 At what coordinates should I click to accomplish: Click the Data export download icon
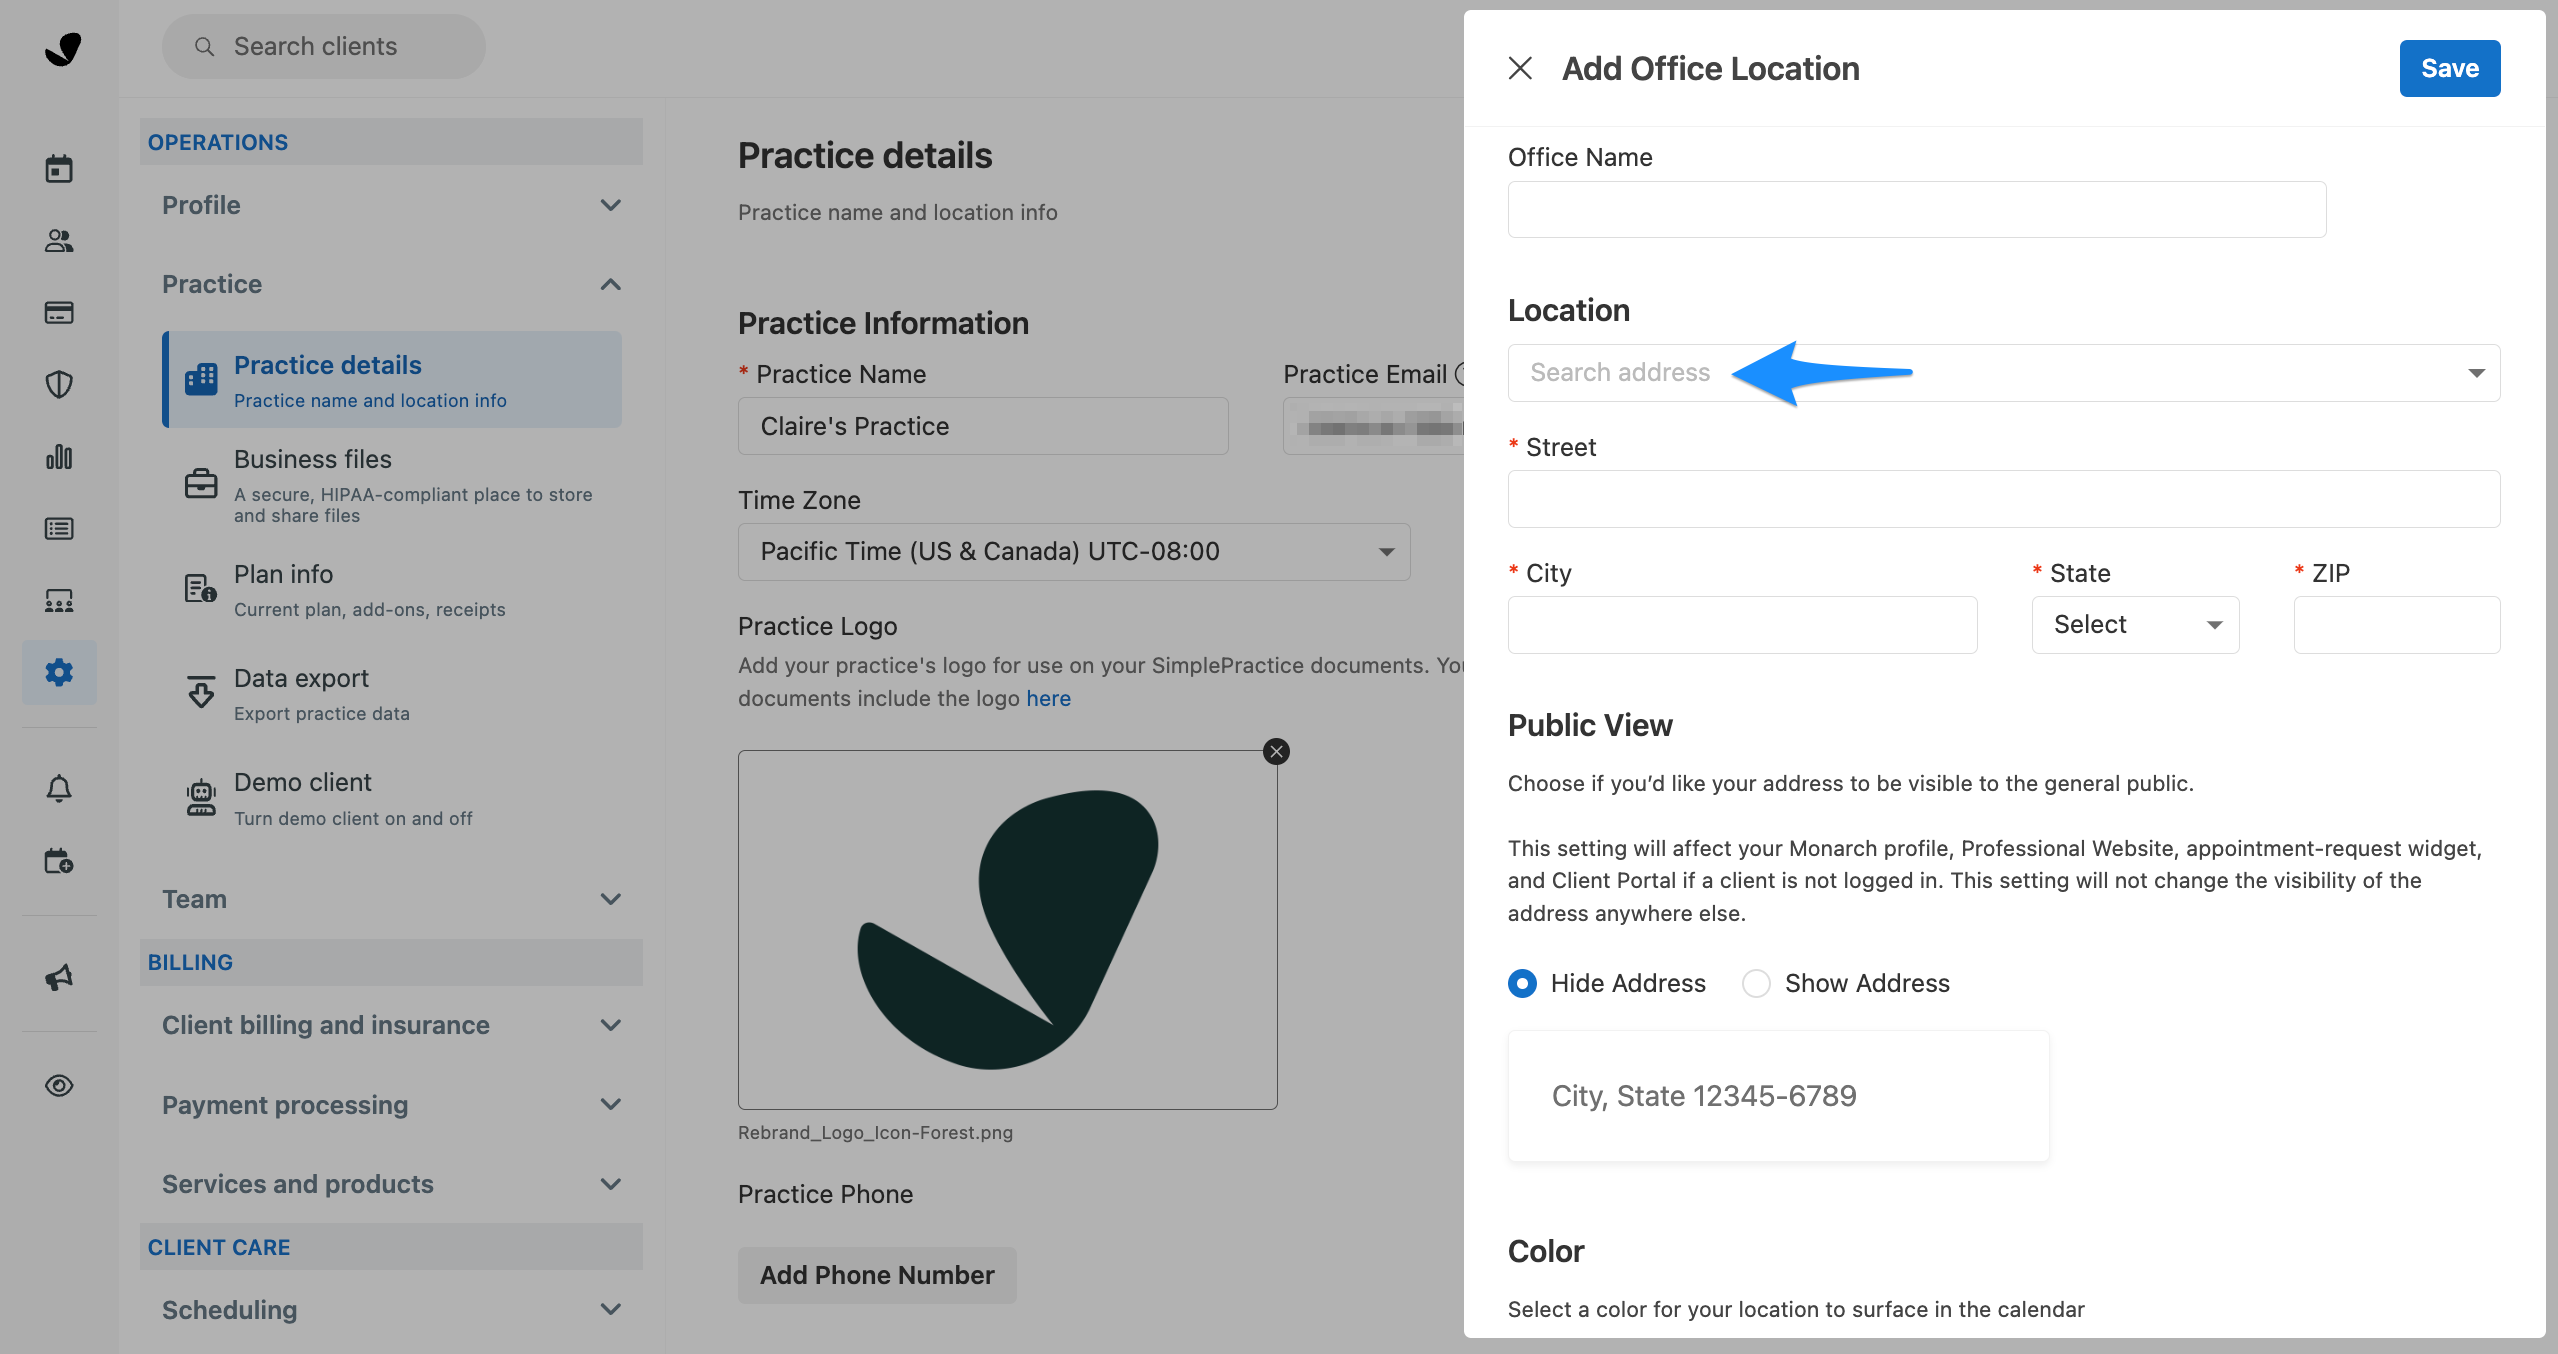click(x=201, y=692)
